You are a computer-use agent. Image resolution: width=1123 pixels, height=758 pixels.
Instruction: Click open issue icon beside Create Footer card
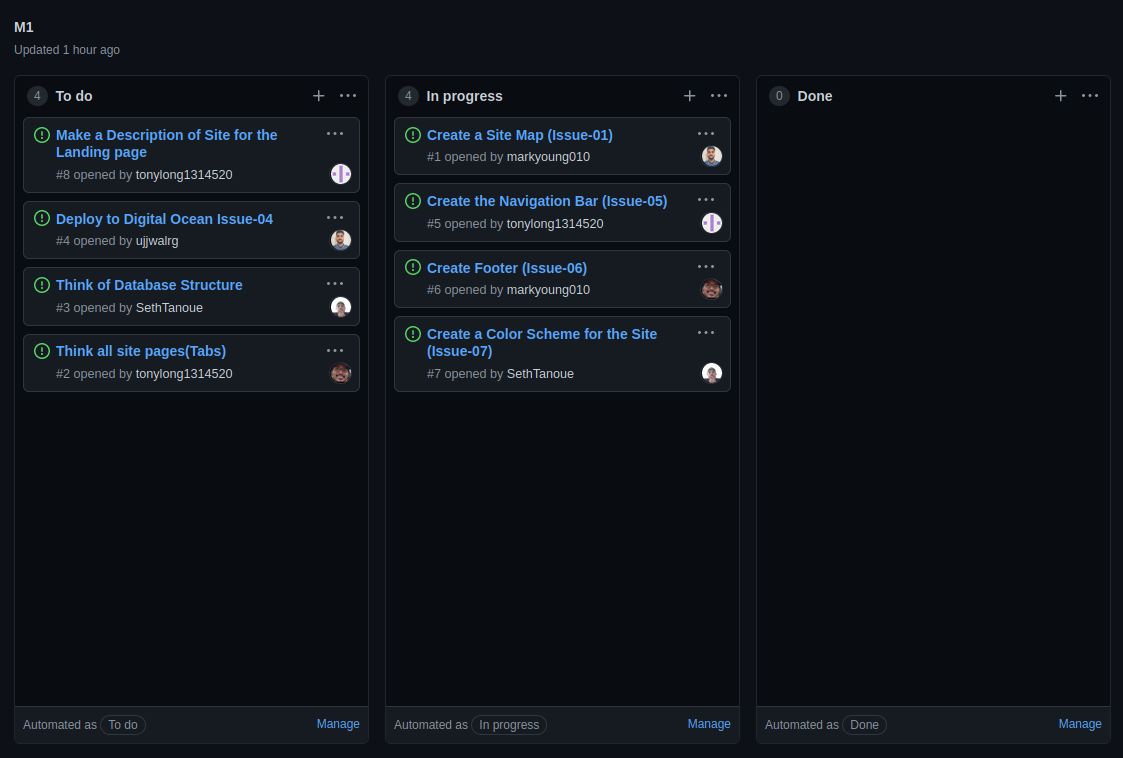pos(413,267)
